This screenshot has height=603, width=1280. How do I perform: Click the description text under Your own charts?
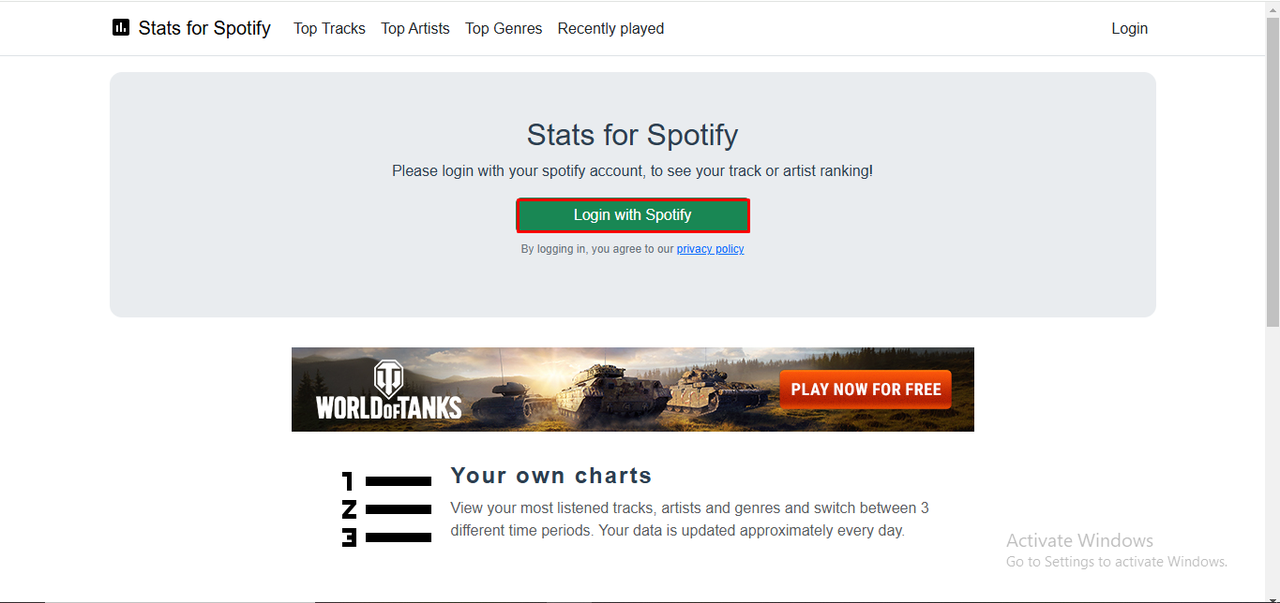pyautogui.click(x=689, y=519)
